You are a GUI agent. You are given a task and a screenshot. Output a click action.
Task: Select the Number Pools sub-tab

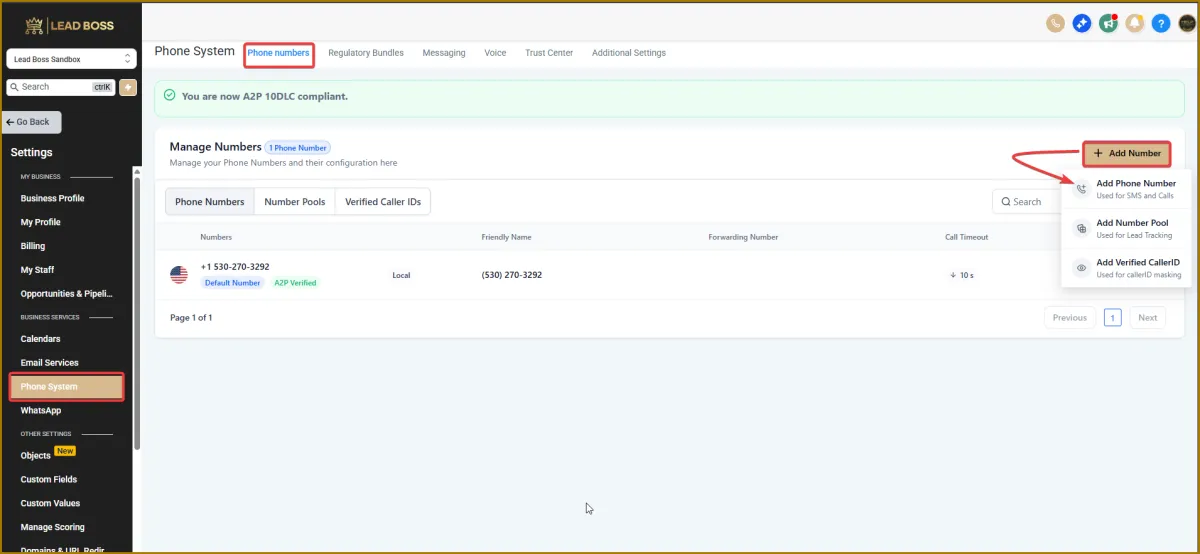pyautogui.click(x=295, y=202)
